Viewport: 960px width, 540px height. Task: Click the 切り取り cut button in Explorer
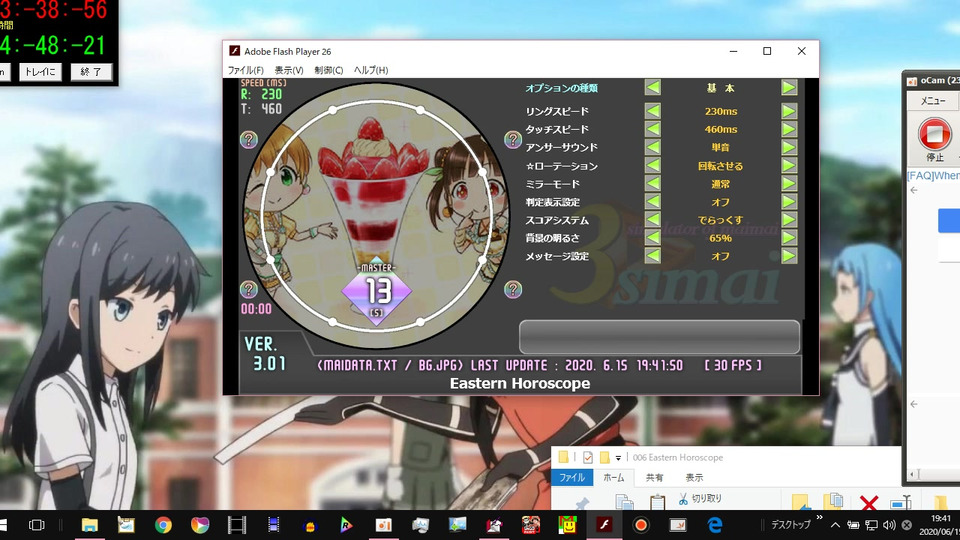[x=700, y=499]
